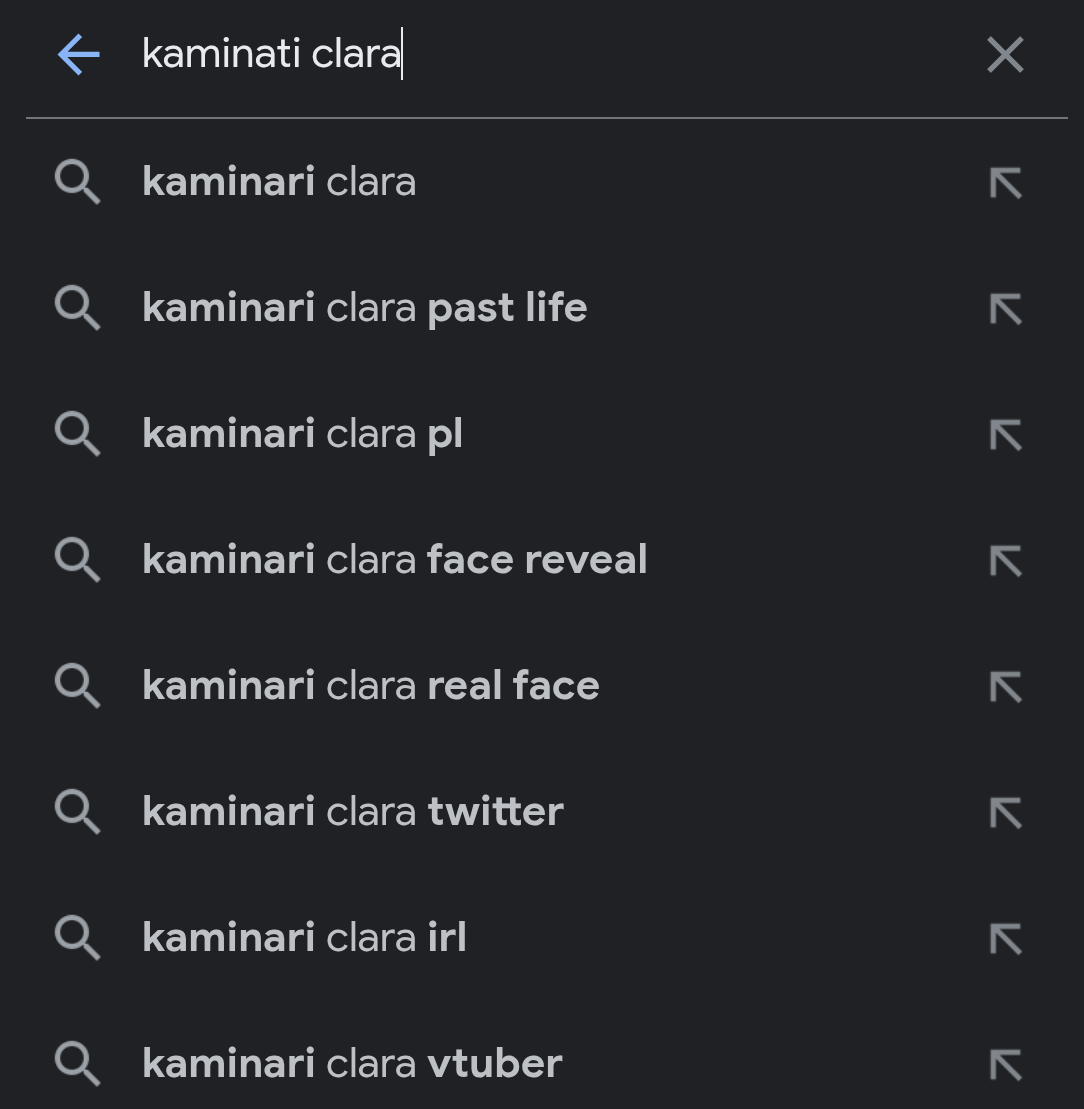This screenshot has height=1109, width=1084.
Task: Use the fill arrow for 'face reveal'
Action: [x=1005, y=560]
